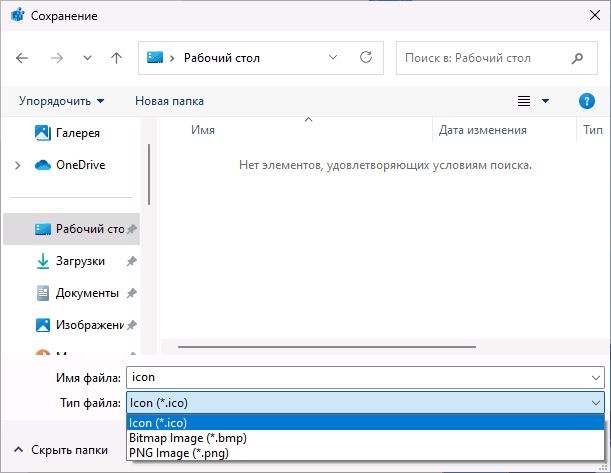611x473 pixels.
Task: Open recent locations chevron next to arrows
Action: point(87,58)
